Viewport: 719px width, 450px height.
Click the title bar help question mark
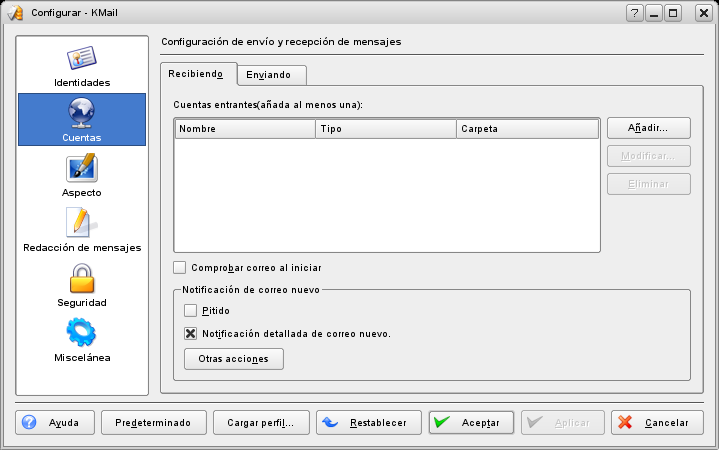pyautogui.click(x=635, y=13)
